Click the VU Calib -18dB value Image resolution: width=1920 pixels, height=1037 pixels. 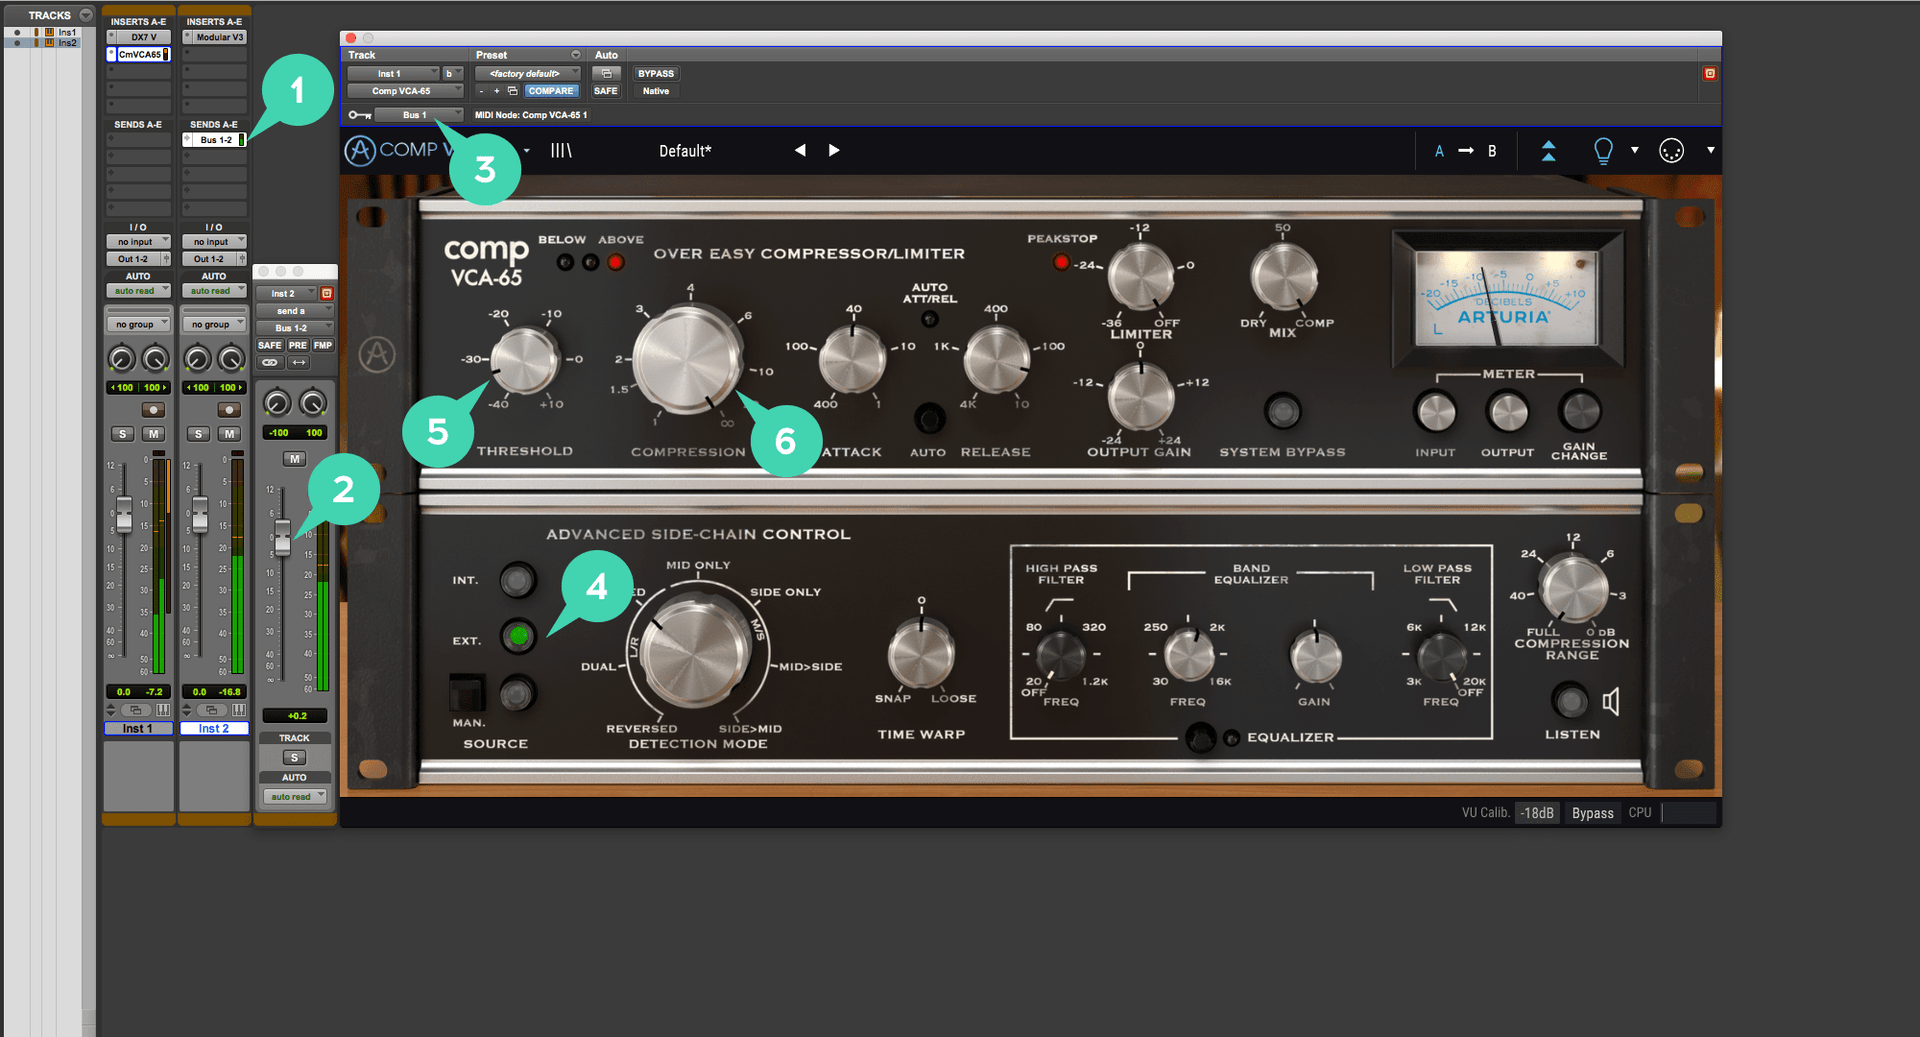[1537, 813]
